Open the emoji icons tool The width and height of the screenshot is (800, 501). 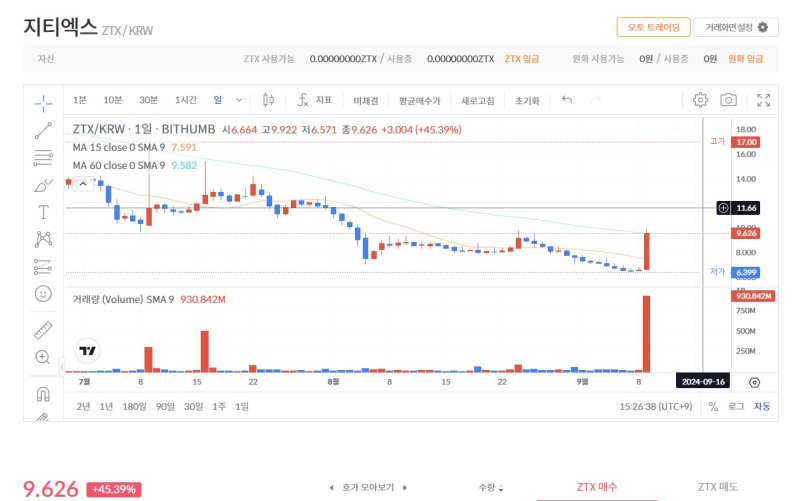pyautogui.click(x=43, y=293)
